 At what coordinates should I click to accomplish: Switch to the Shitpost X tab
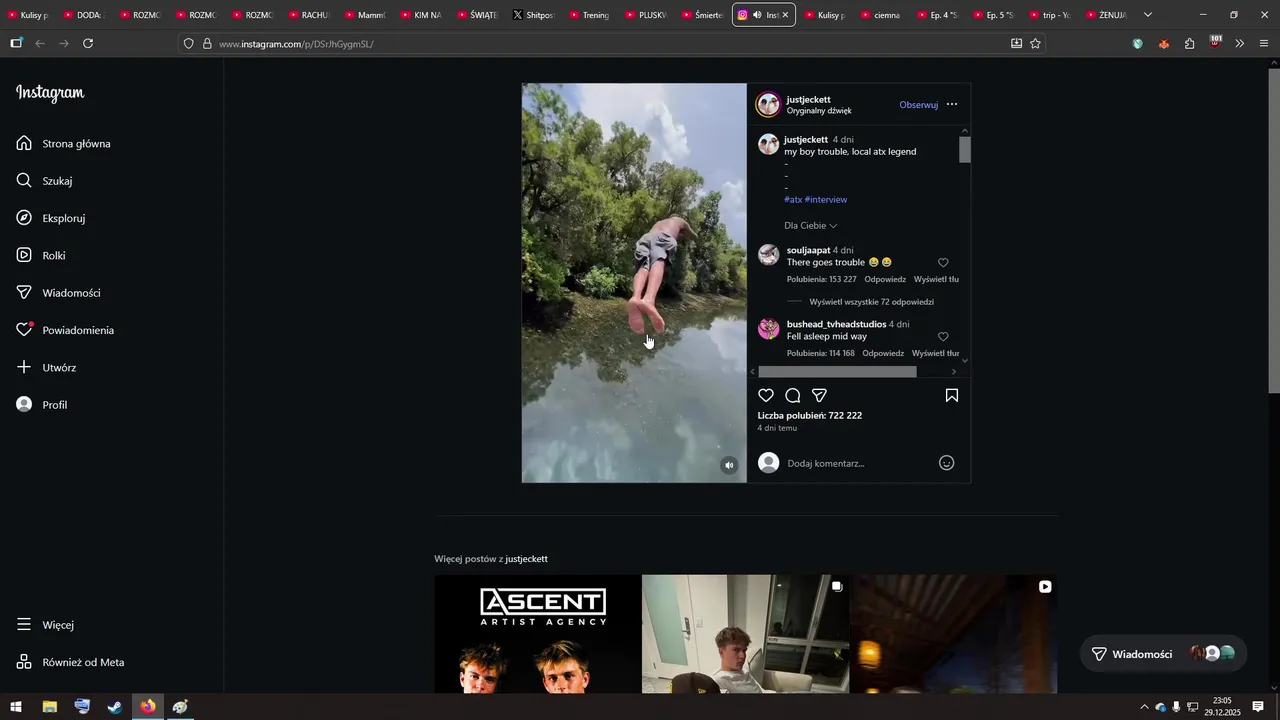(x=532, y=15)
